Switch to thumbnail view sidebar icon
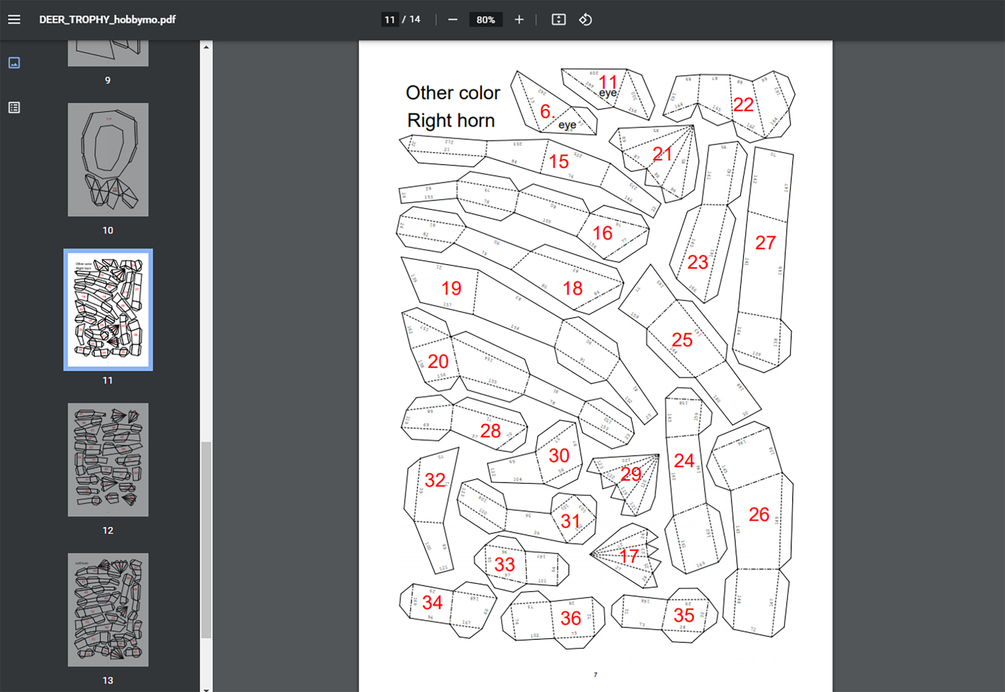This screenshot has height=692, width=1005. click(14, 63)
